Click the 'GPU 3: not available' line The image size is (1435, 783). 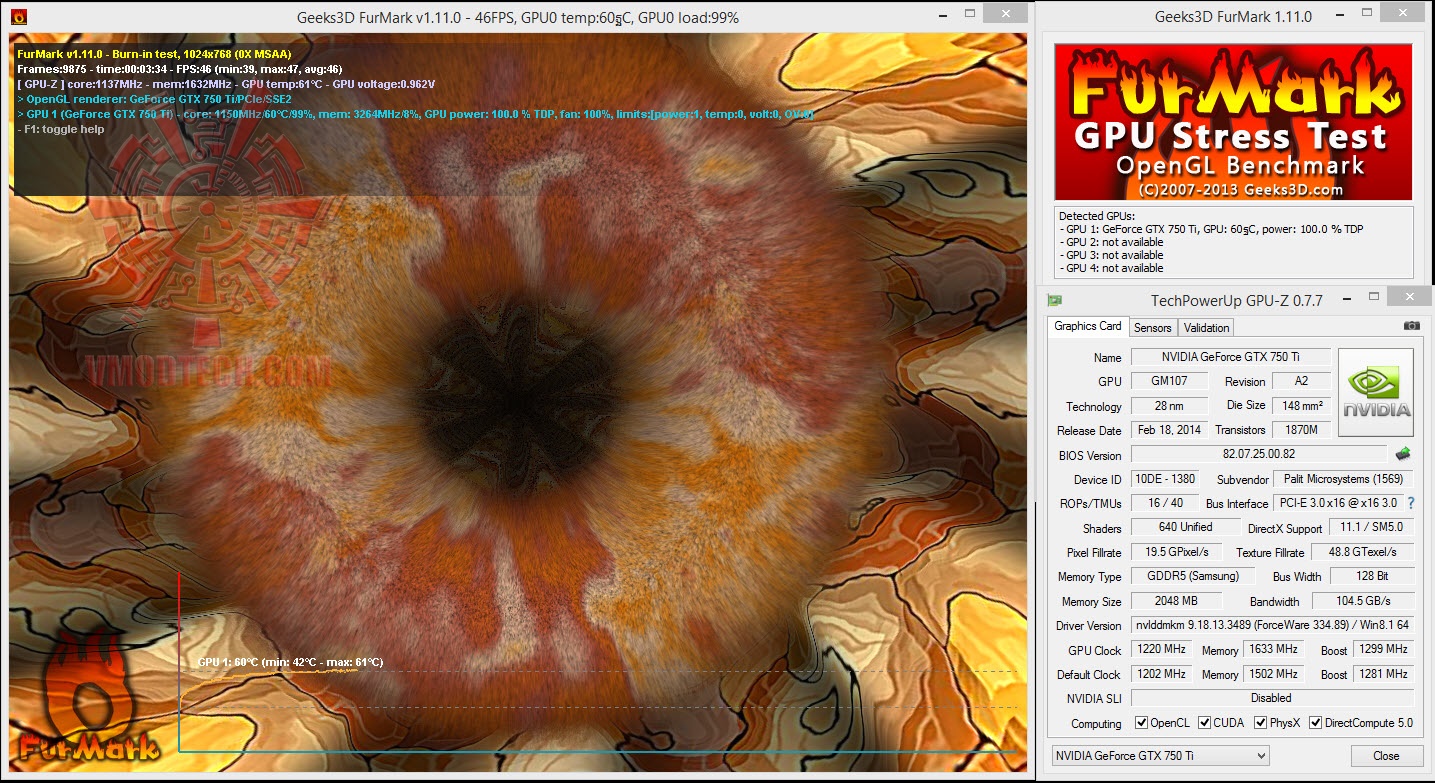(x=1112, y=255)
